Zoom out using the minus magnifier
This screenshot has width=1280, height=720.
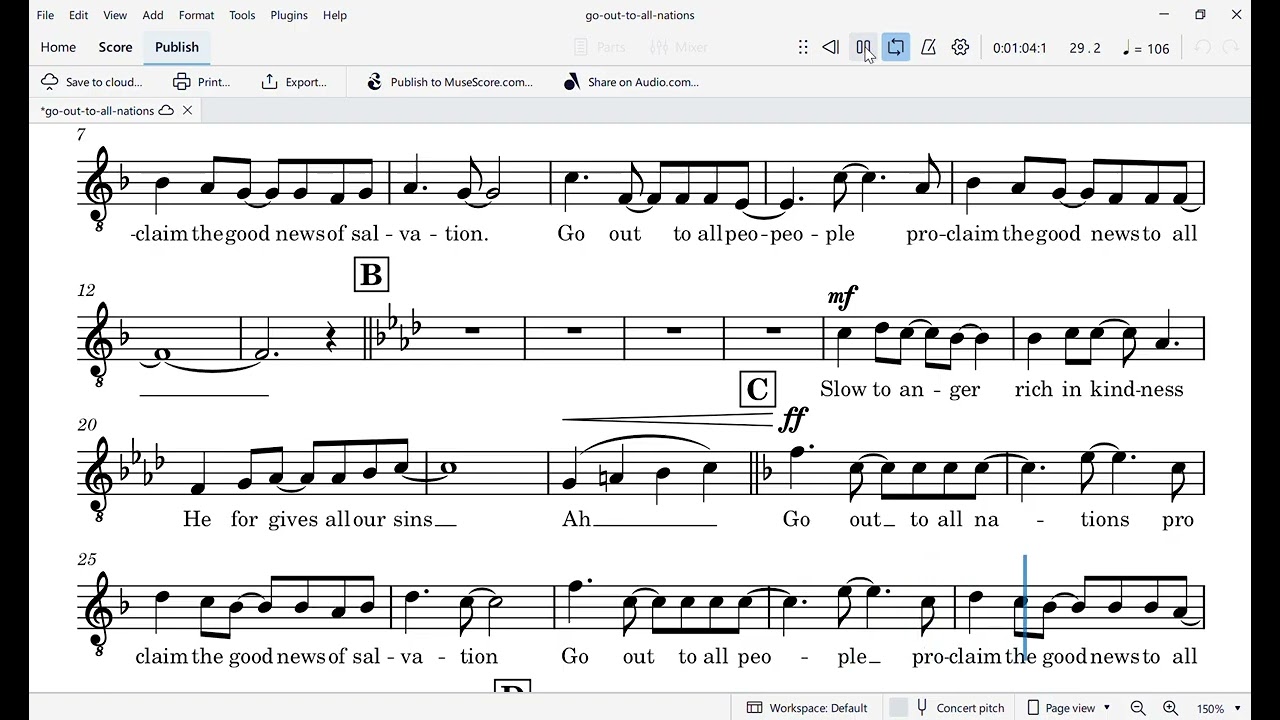[x=1138, y=708]
